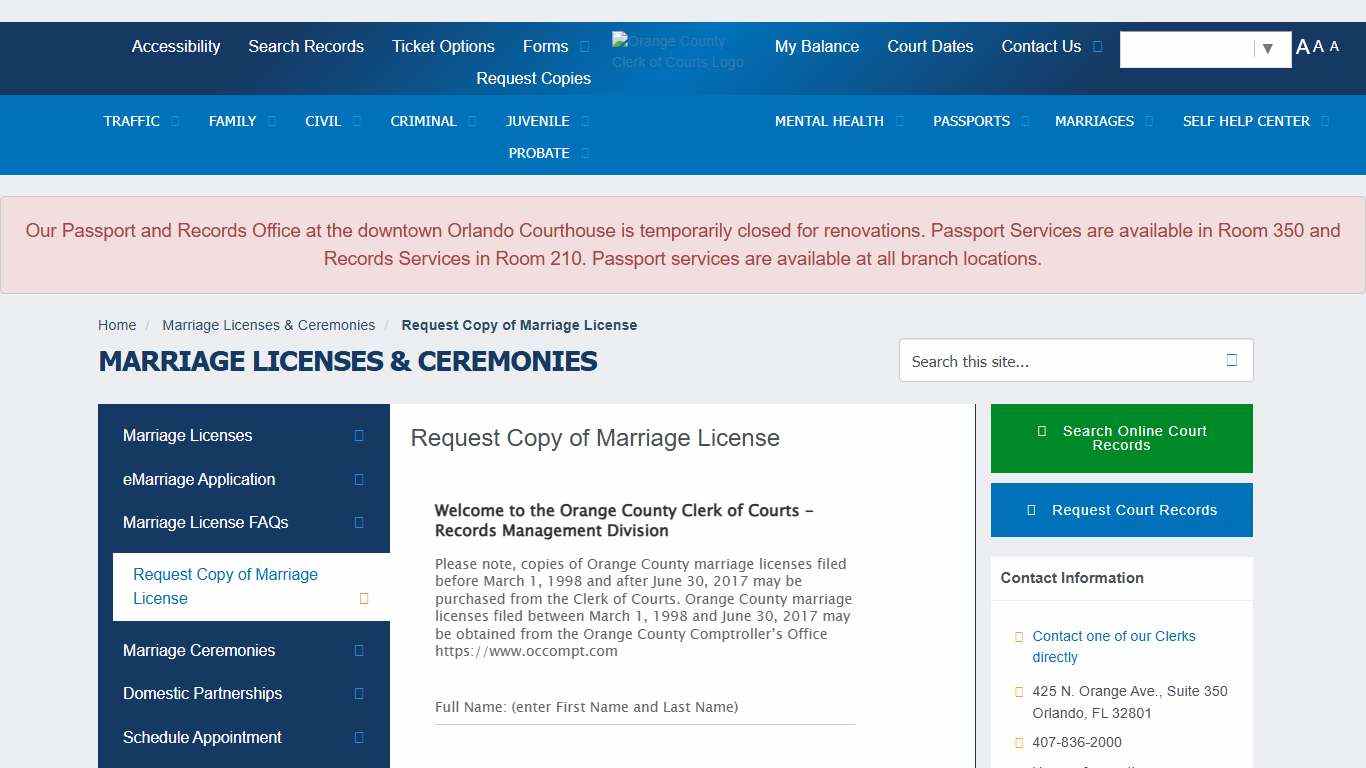1366x768 pixels.
Task: Click the Orange County Clerk logo
Action: [x=678, y=51]
